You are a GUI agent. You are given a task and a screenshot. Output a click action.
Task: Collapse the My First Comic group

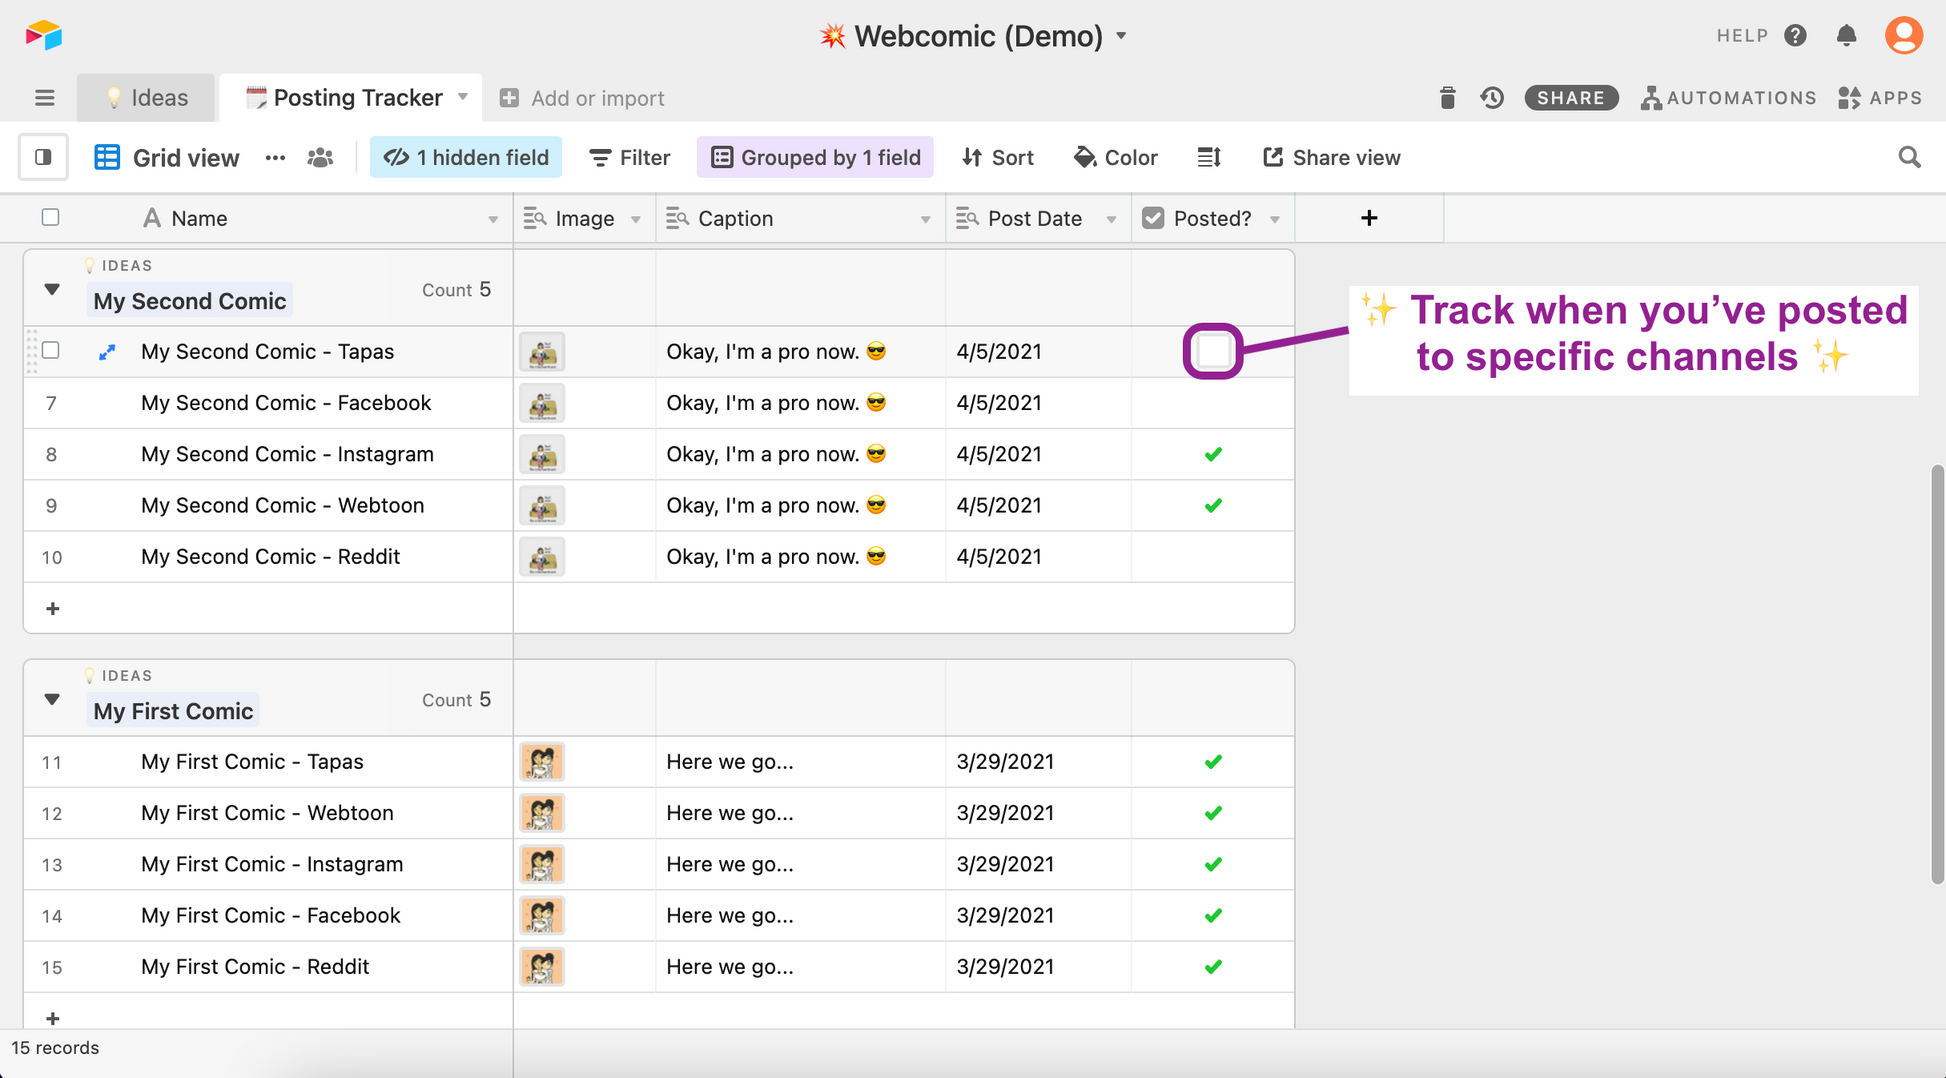click(x=52, y=700)
